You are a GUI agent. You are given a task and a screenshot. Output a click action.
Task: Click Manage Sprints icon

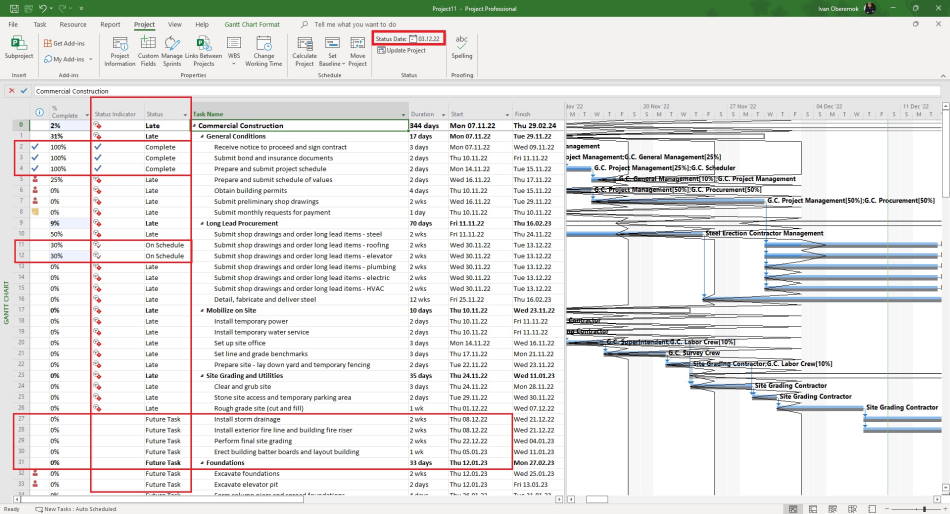[x=172, y=43]
